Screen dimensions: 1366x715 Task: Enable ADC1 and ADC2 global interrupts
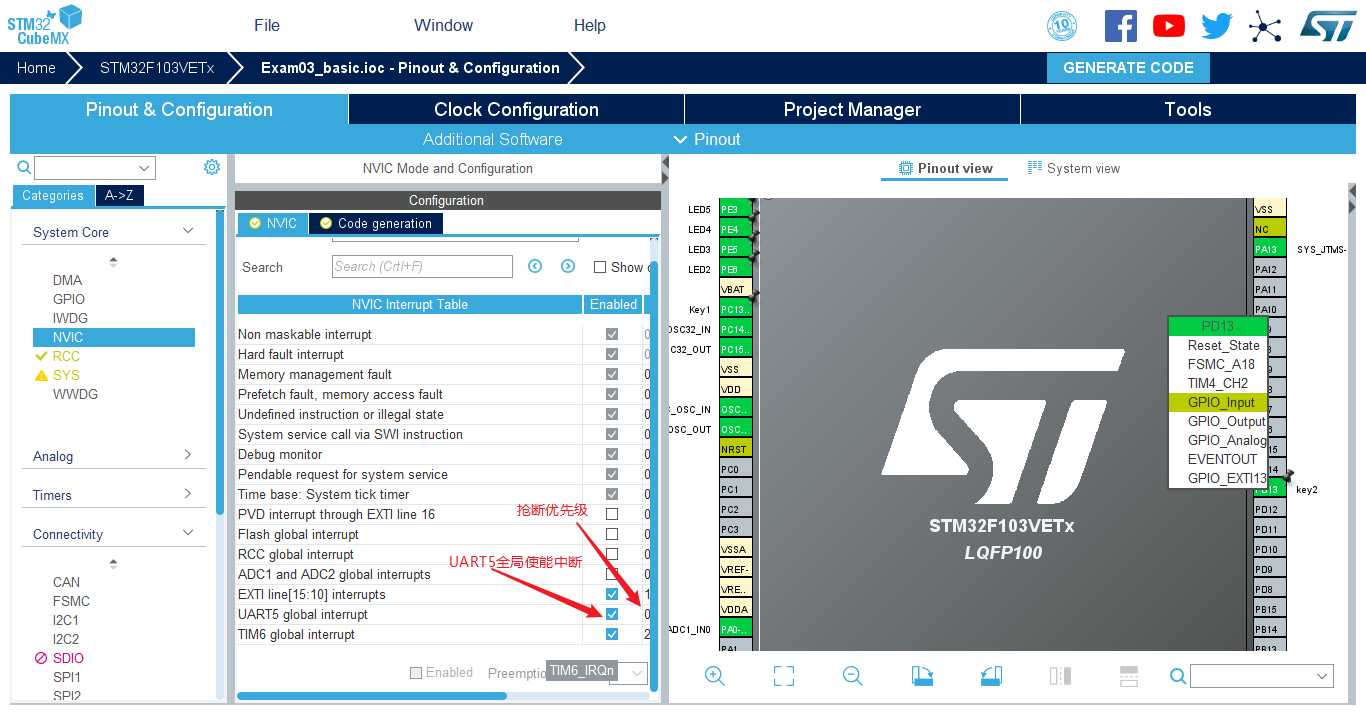pos(612,574)
